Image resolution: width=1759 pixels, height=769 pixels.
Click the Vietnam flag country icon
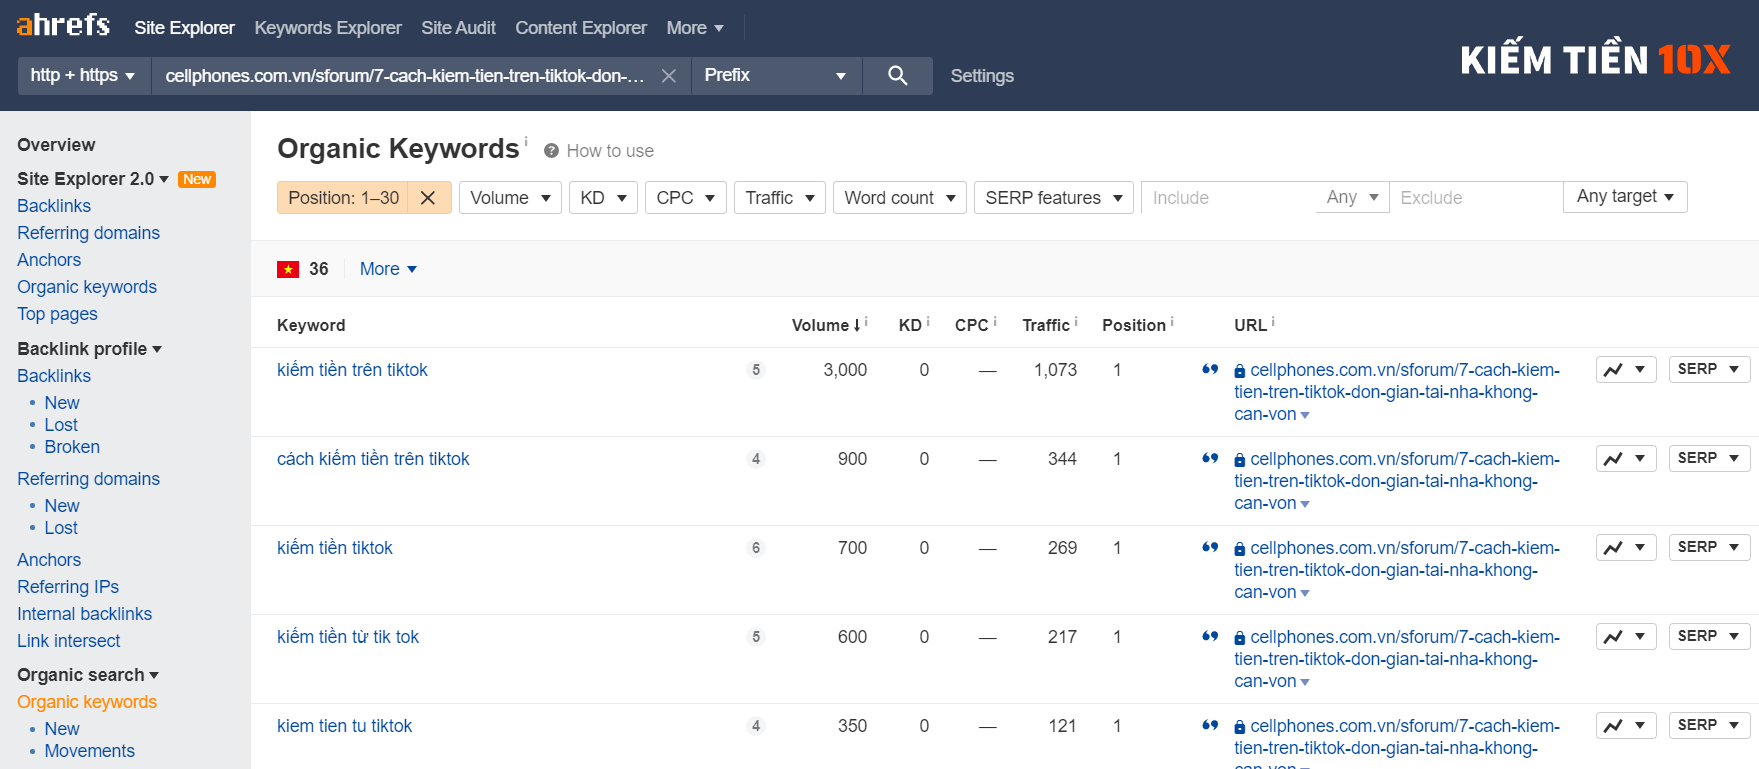(x=288, y=269)
